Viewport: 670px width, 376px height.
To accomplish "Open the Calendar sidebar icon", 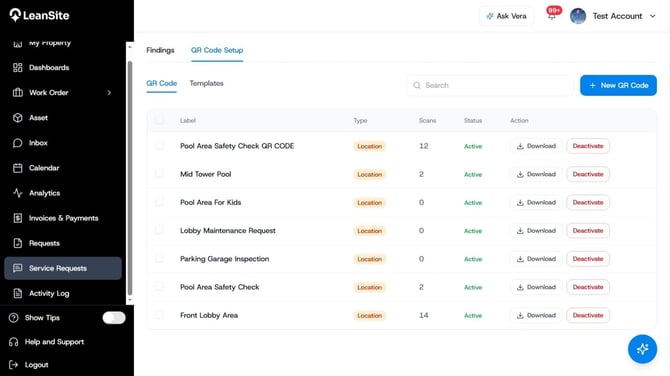I will (x=18, y=168).
